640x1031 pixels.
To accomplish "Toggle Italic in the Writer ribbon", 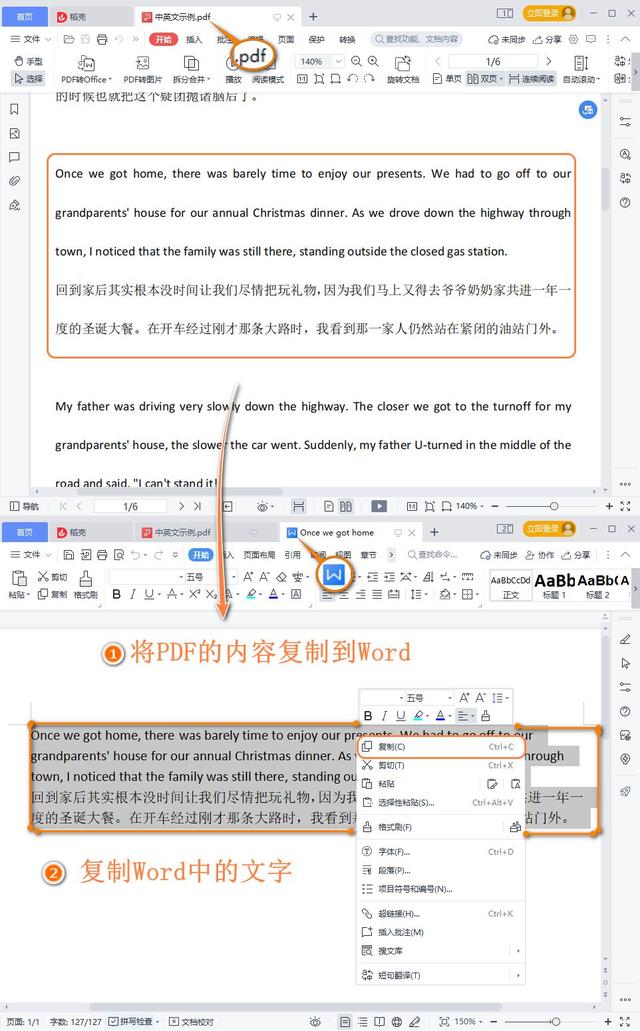I will 133,594.
